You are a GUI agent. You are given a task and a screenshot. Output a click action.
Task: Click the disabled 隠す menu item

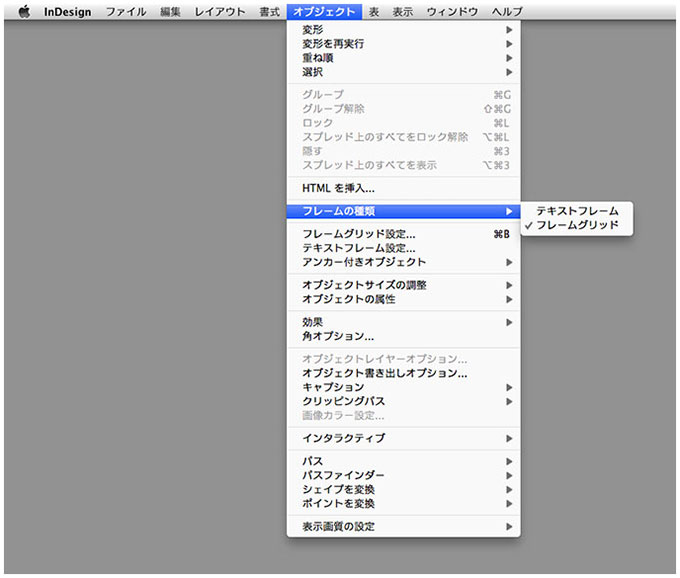pyautogui.click(x=403, y=151)
